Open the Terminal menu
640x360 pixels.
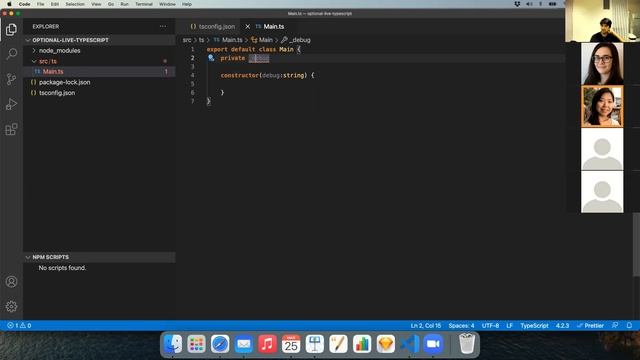click(144, 4)
